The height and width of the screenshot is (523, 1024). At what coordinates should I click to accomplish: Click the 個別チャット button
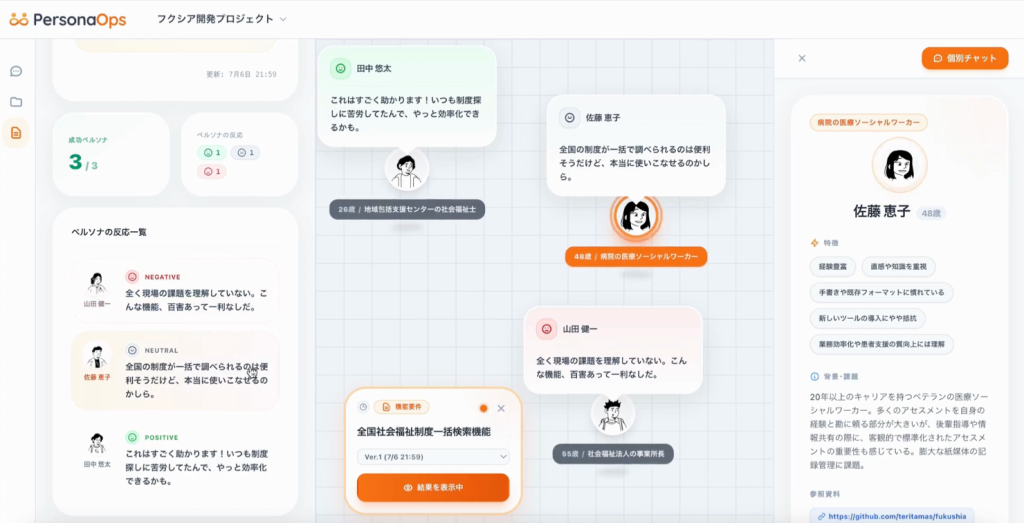coord(965,58)
